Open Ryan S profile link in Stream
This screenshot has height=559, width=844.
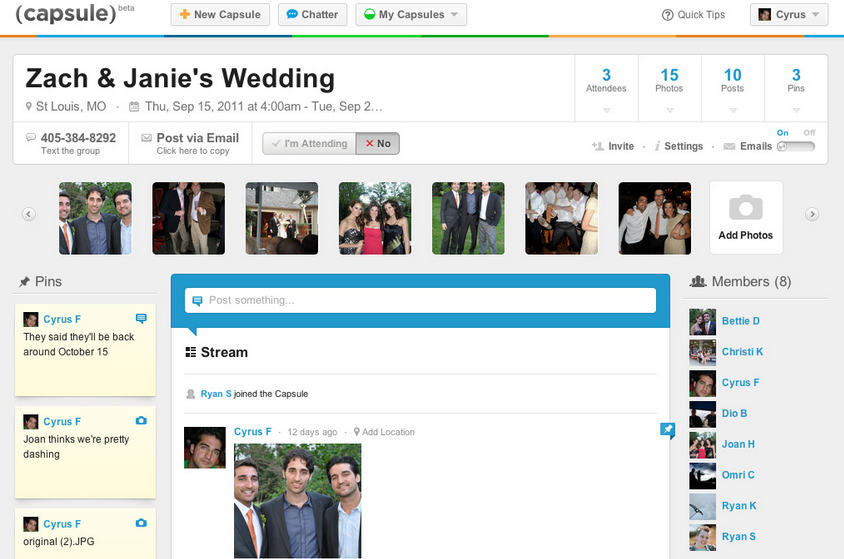[216, 394]
